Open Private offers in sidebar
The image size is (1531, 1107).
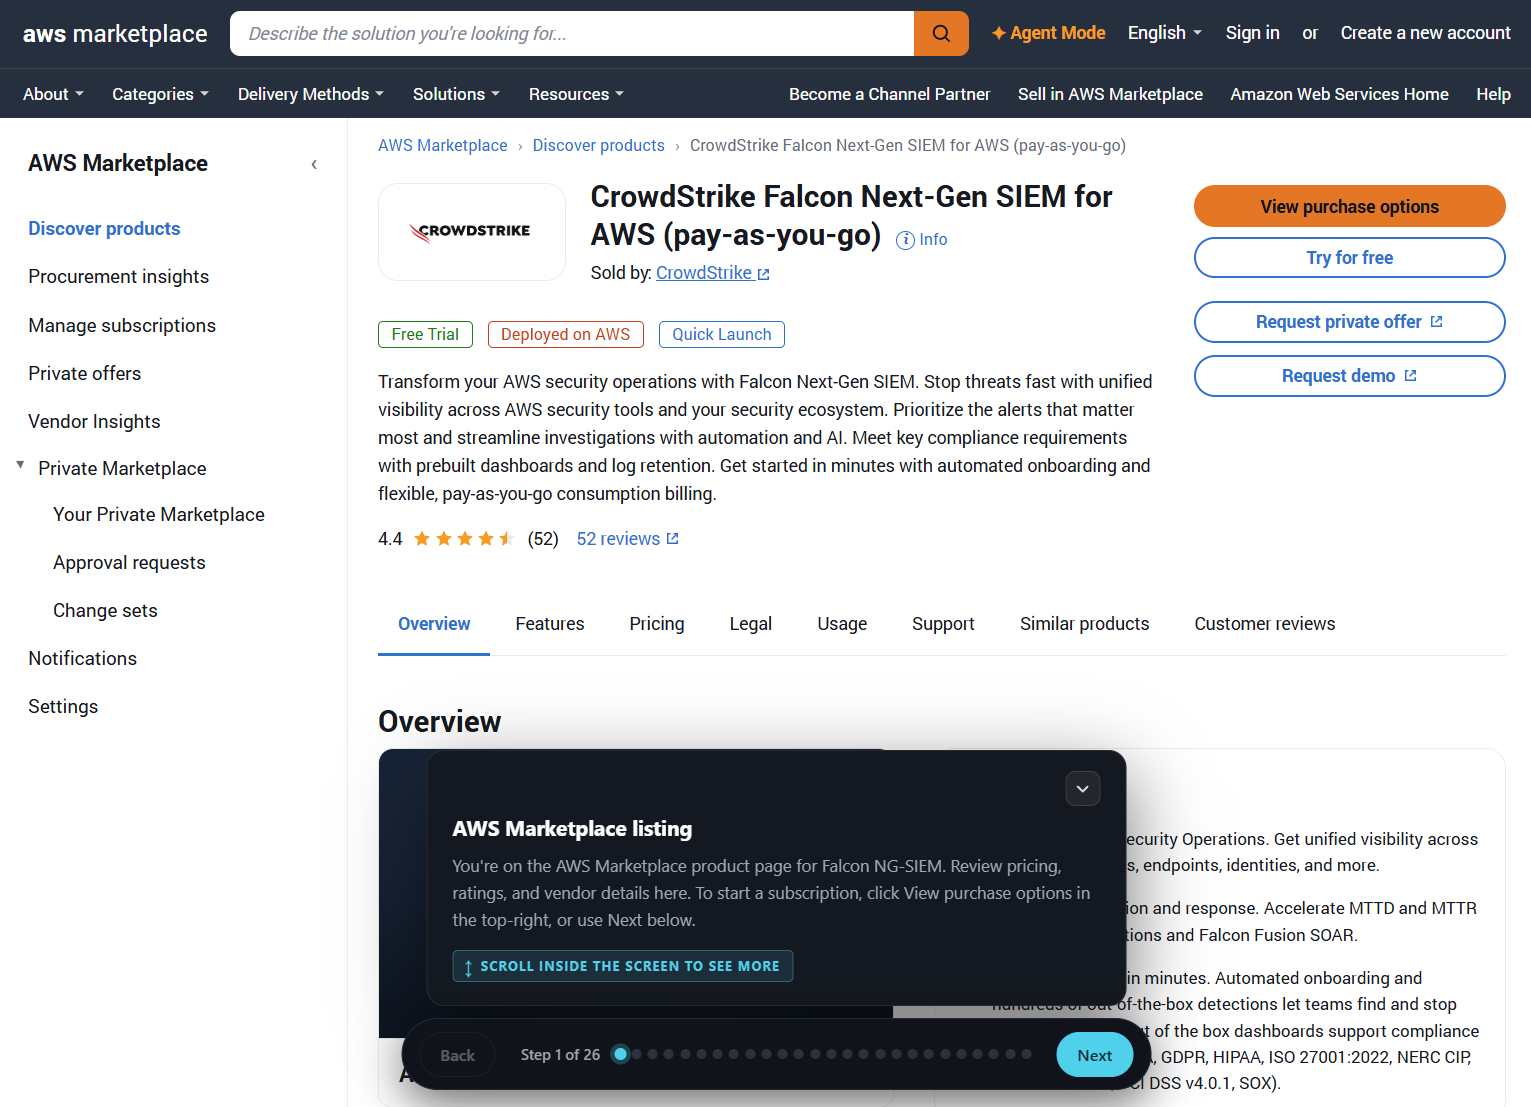[x=85, y=374]
